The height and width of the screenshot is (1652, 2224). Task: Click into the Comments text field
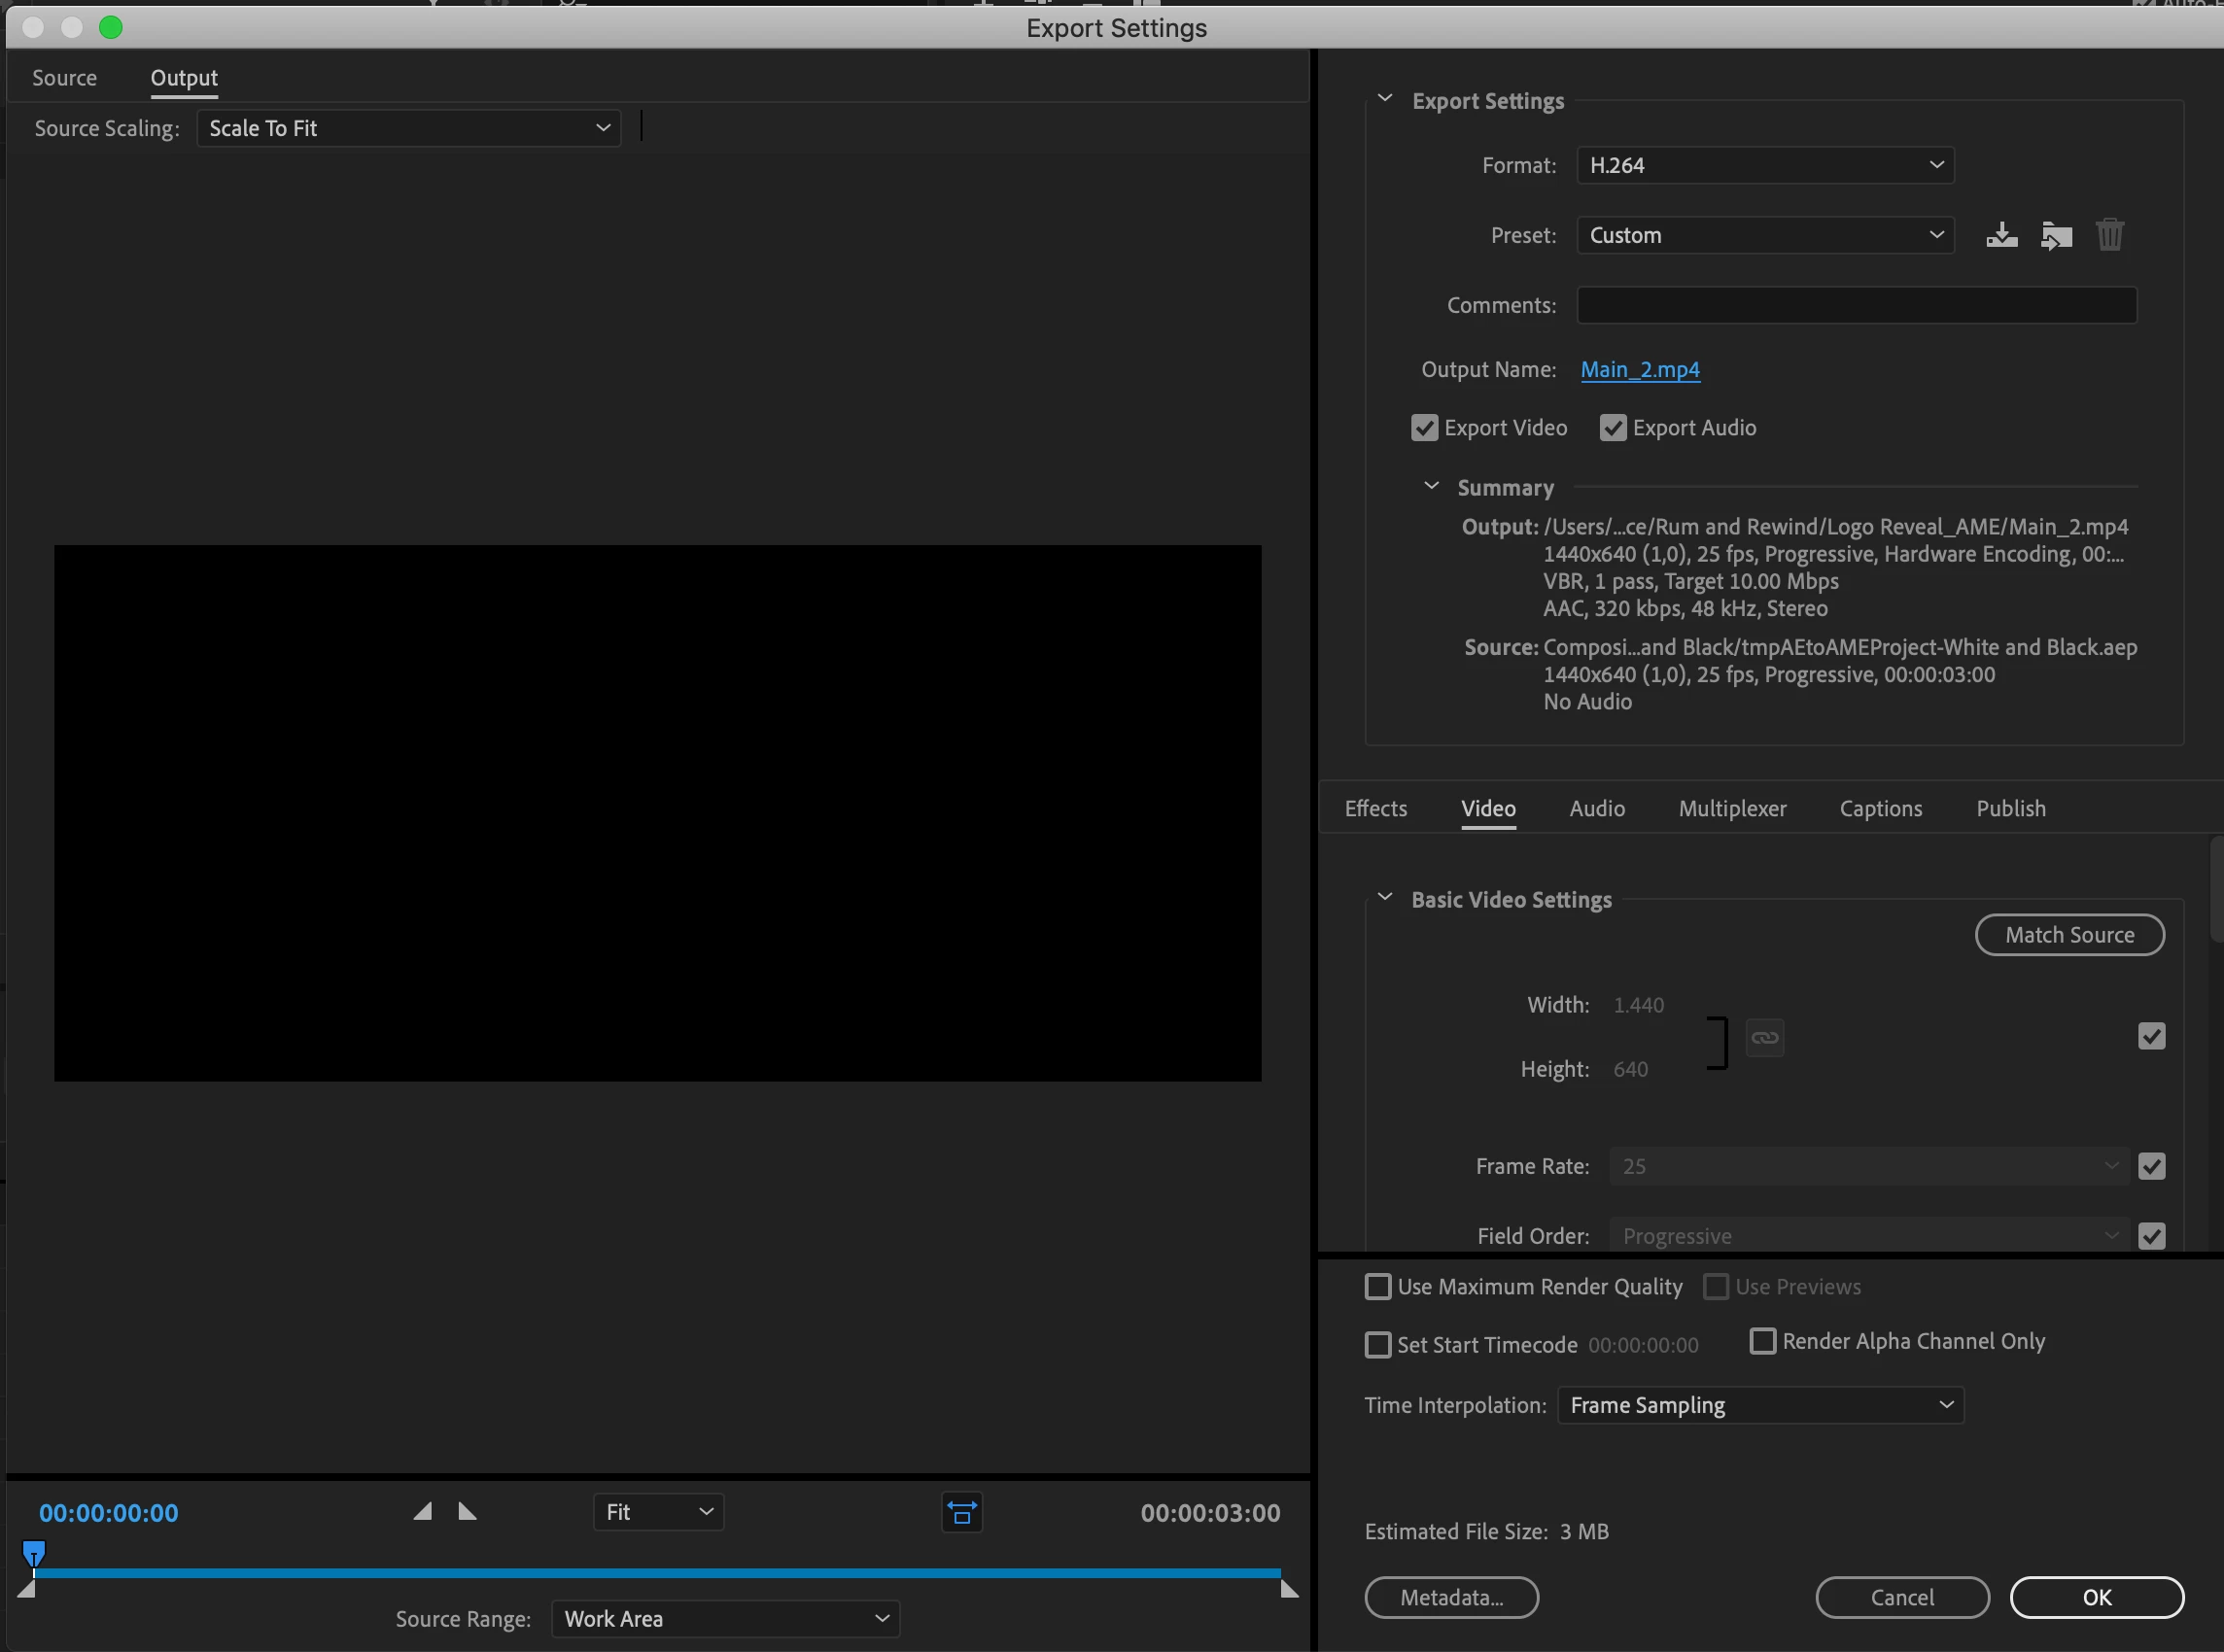(x=1856, y=305)
